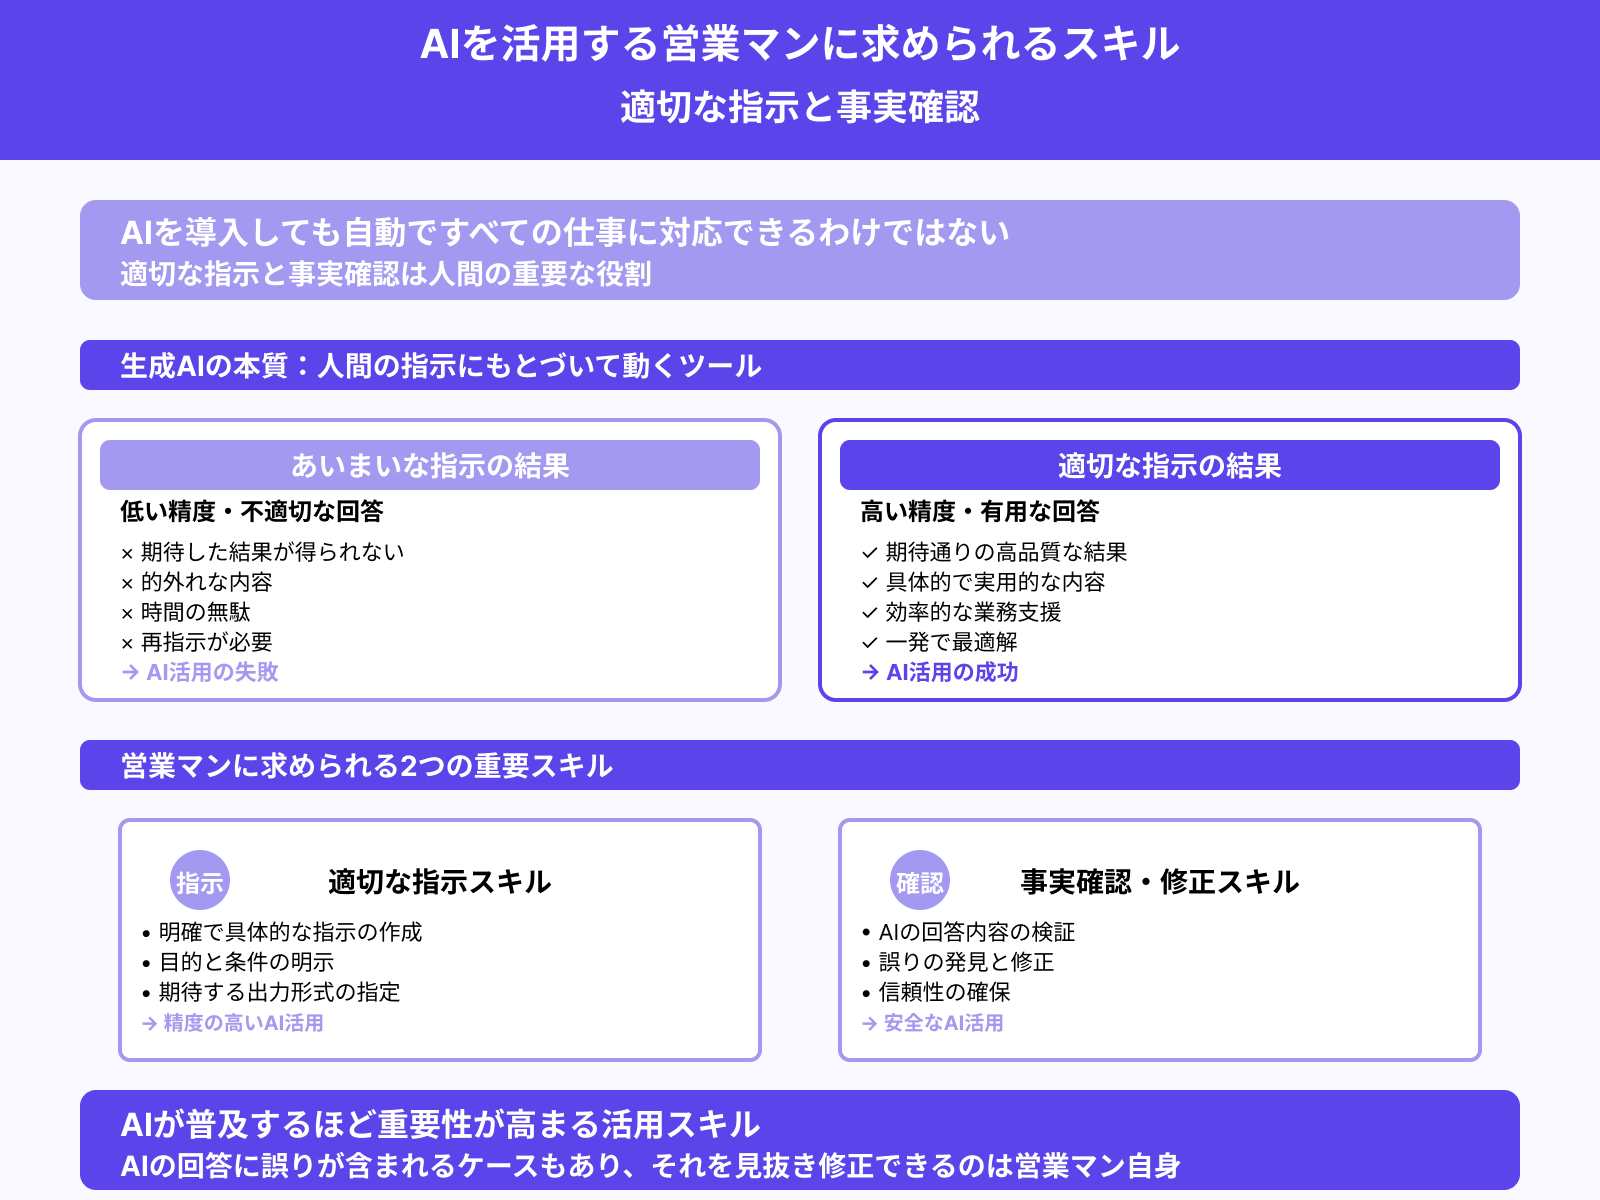Click the title 適切な指示スキル
Viewport: 1600px width, 1200px height.
[440, 881]
